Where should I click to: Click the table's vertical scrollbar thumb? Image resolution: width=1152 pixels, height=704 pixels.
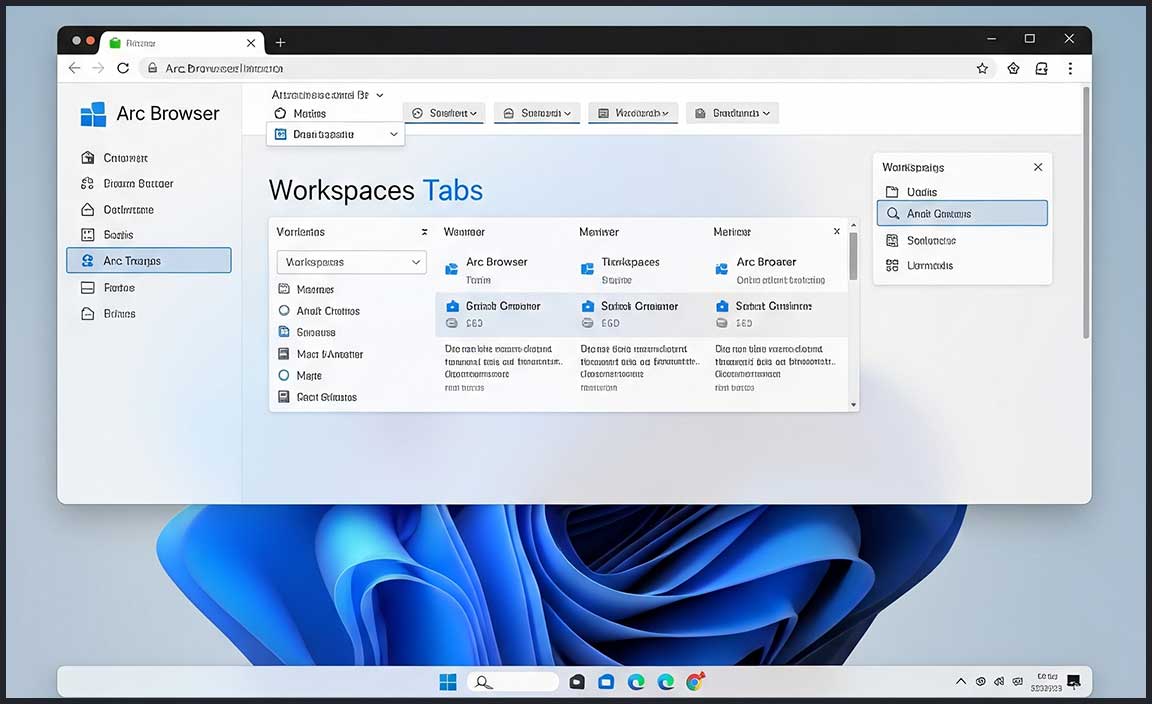(853, 256)
